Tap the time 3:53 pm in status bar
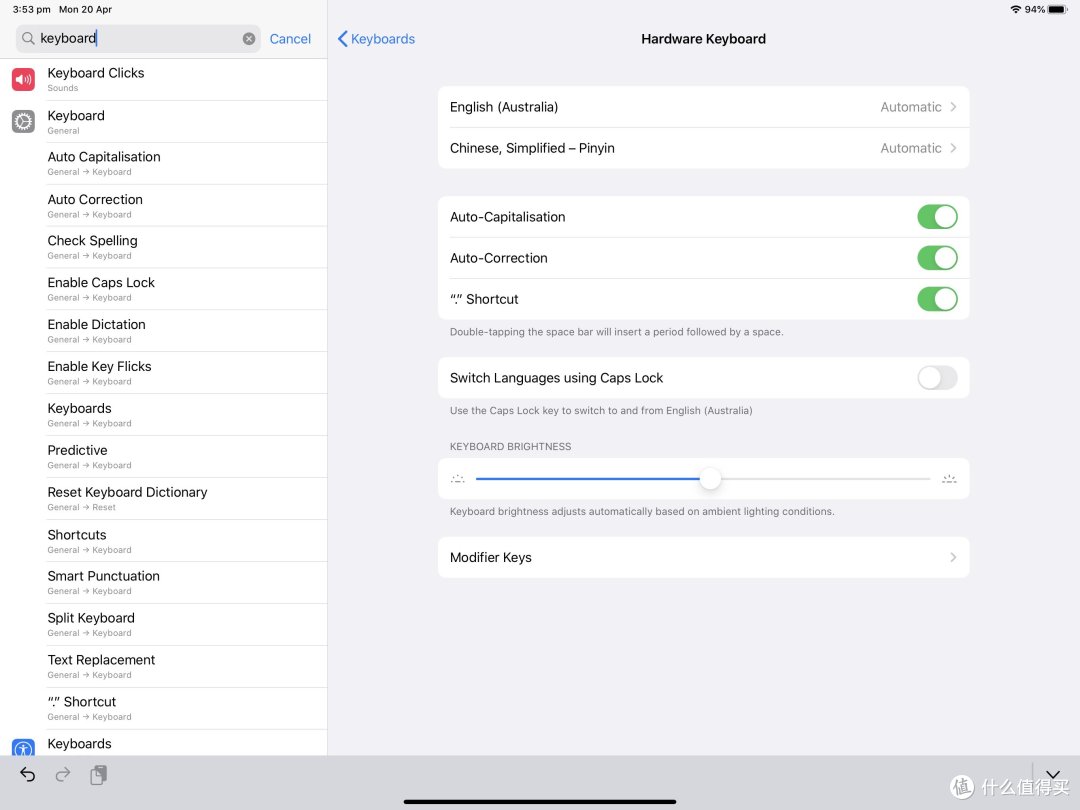Viewport: 1080px width, 810px height. click(x=32, y=10)
